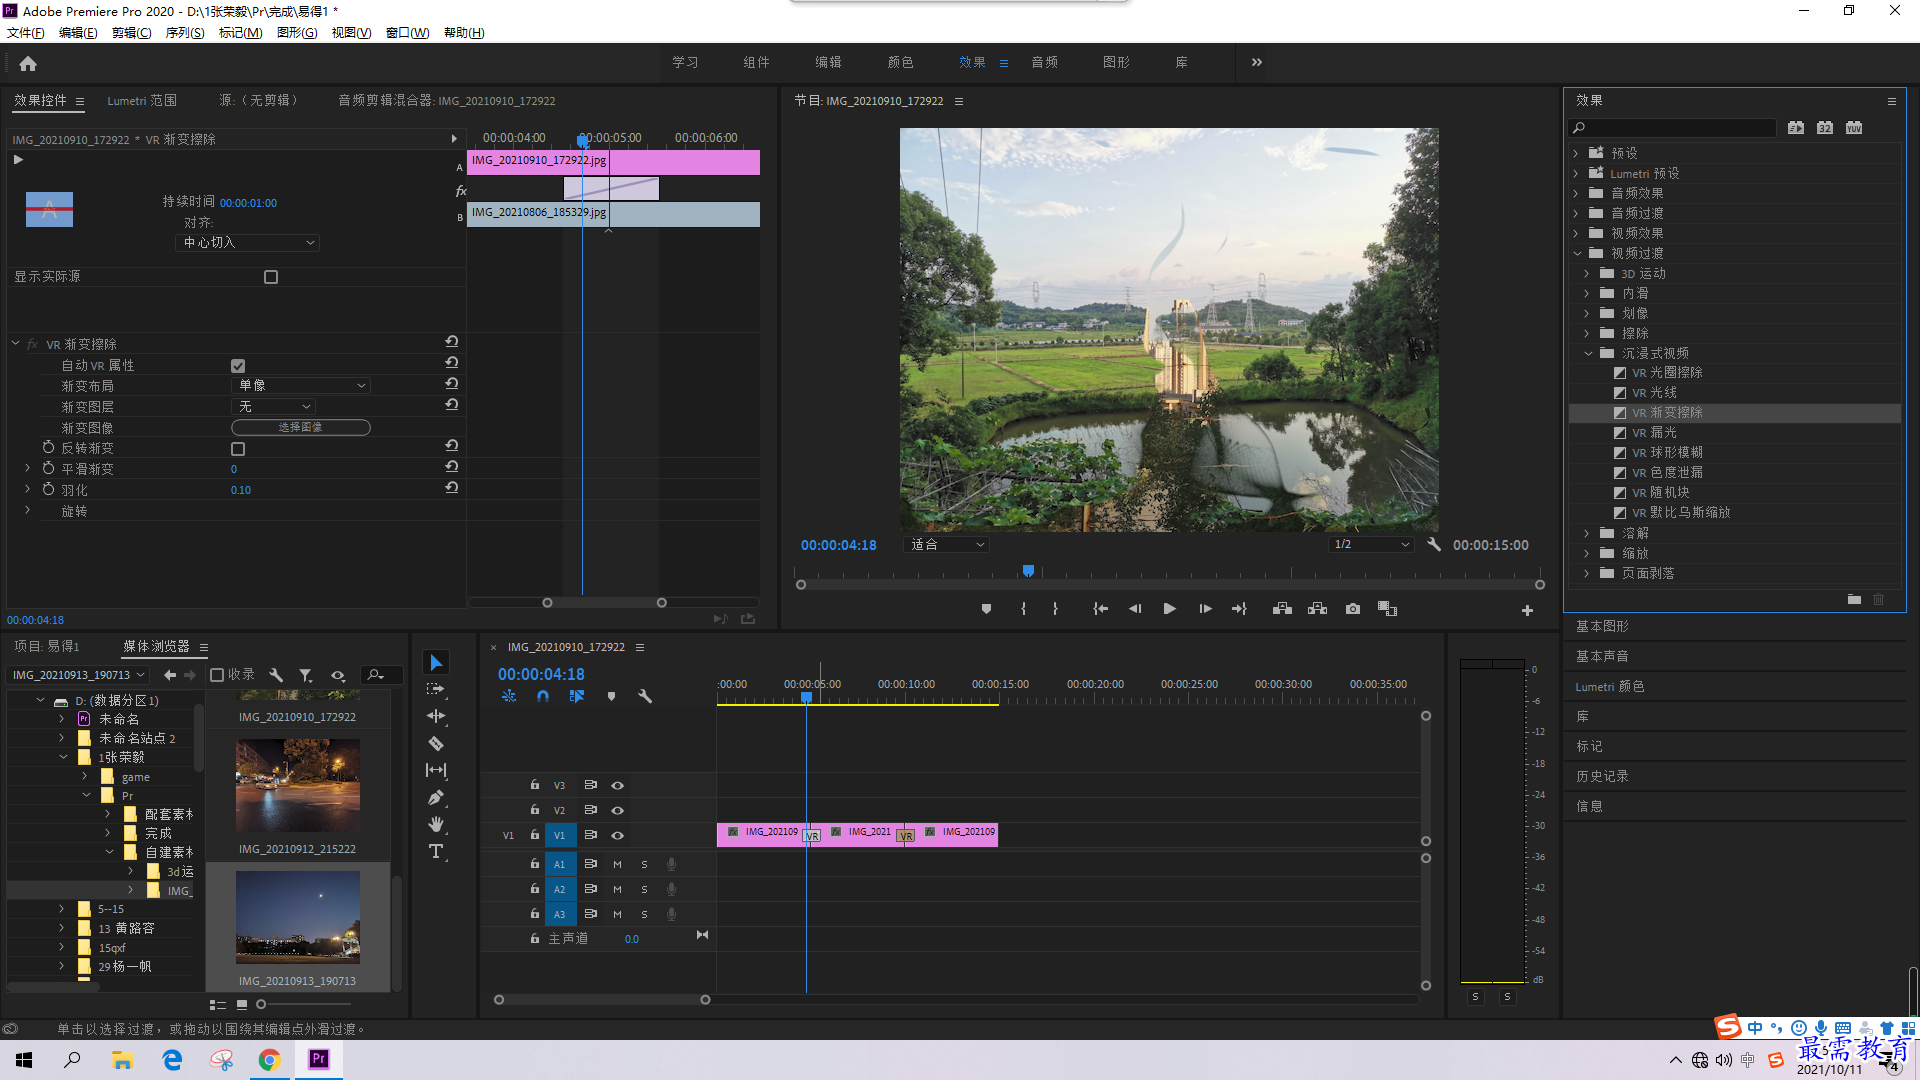Open program monitor settings wrench
1920x1080 pixels.
(1433, 545)
